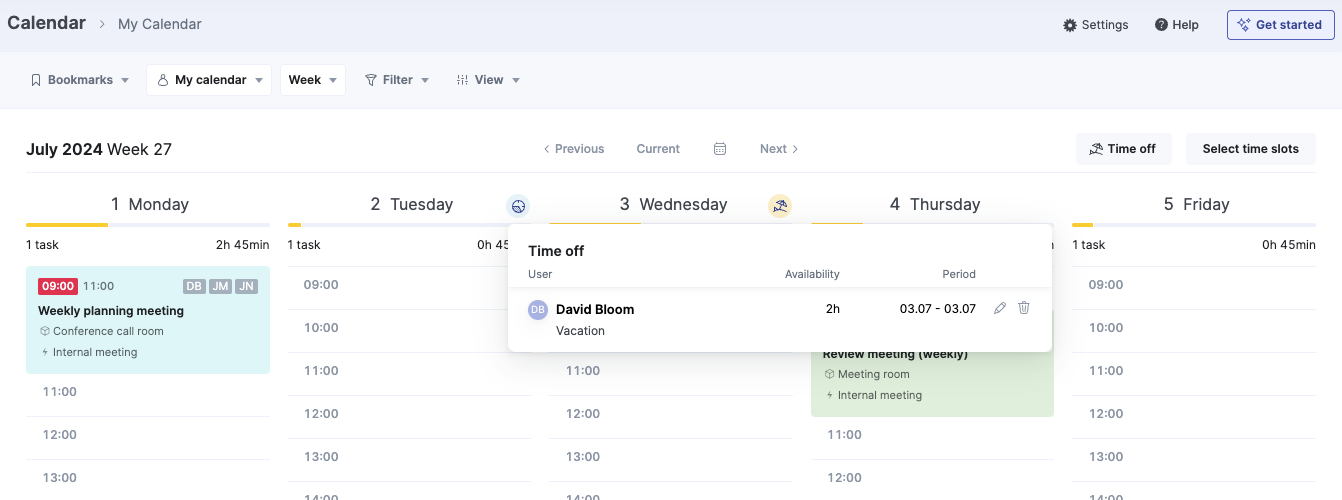
Task: Click the Tuesday holiday globe icon
Action: 518,206
